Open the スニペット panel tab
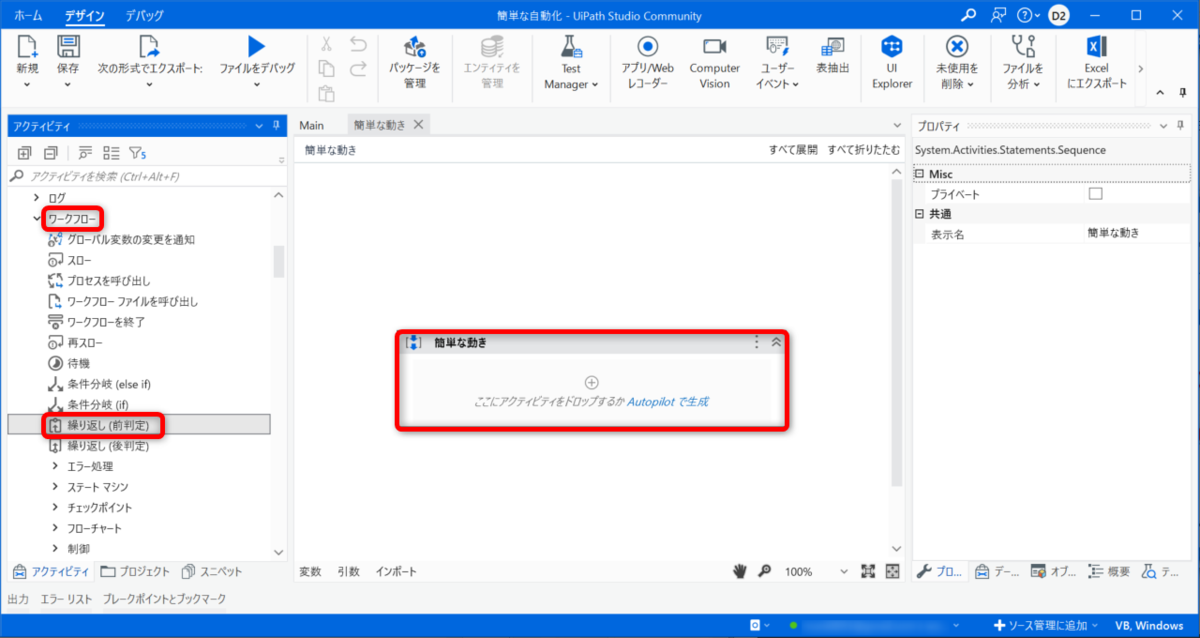1200x638 pixels. click(x=213, y=572)
